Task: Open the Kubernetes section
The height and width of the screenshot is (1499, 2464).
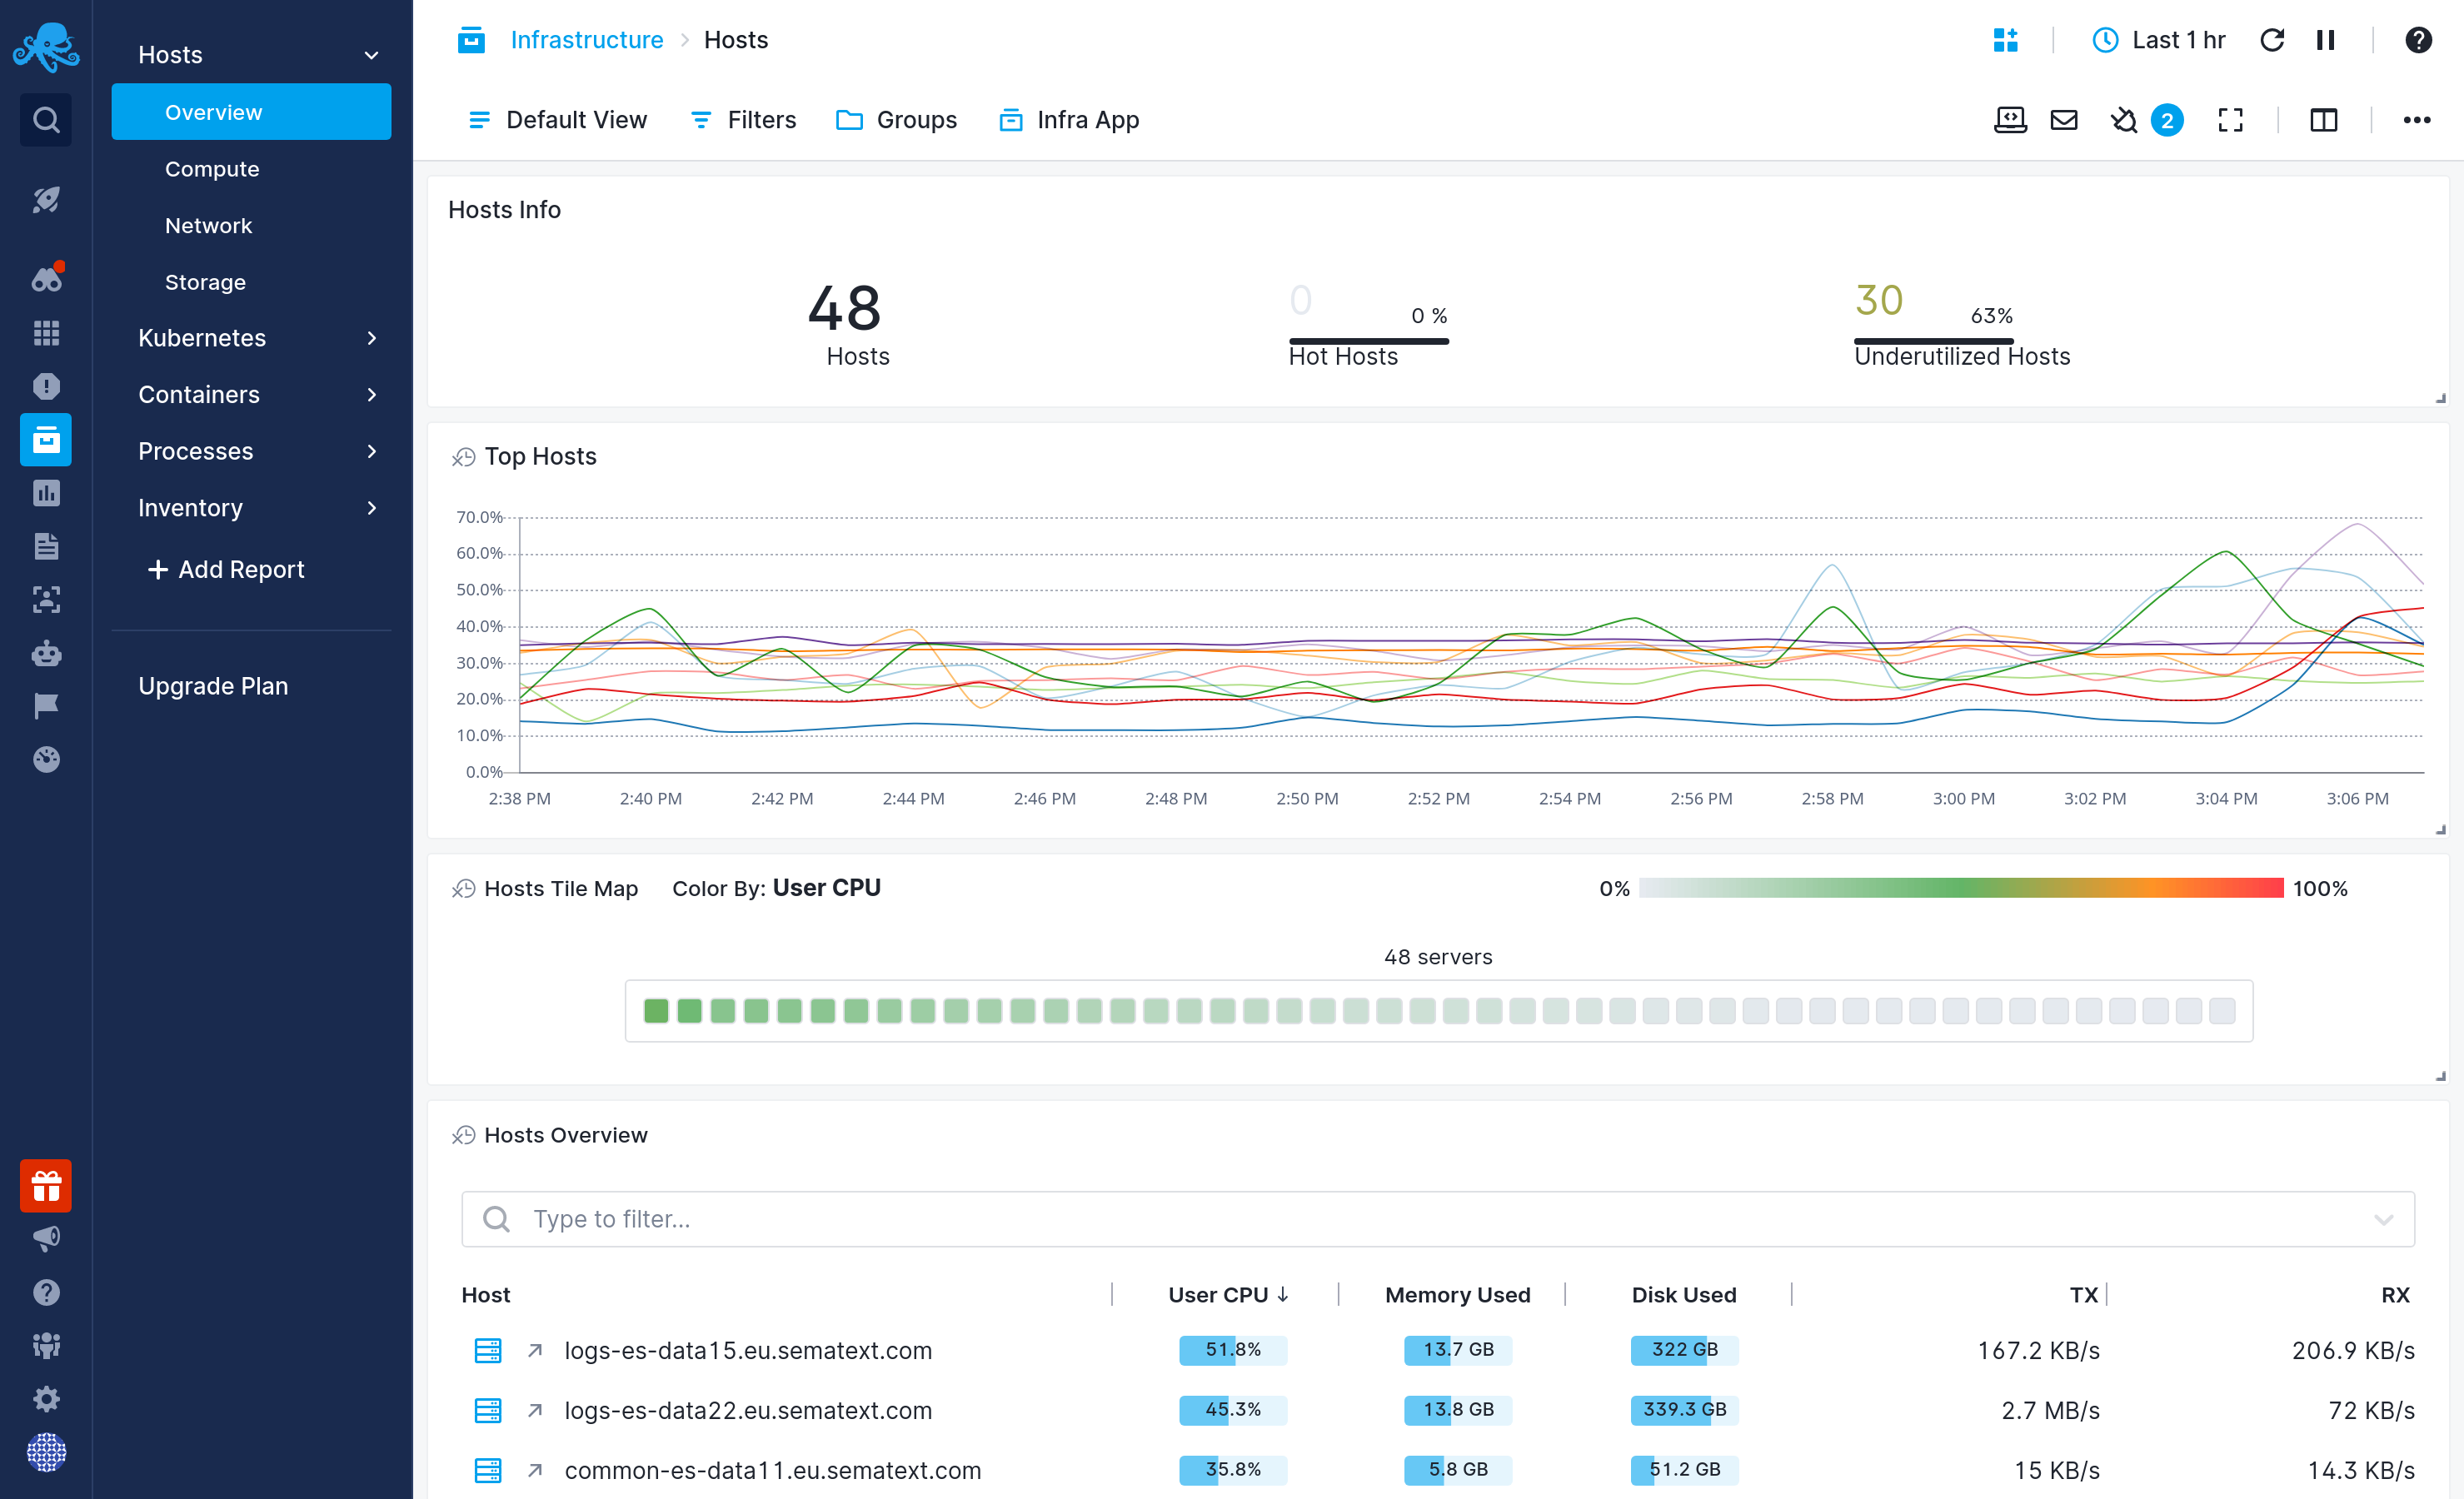Action: tap(201, 338)
